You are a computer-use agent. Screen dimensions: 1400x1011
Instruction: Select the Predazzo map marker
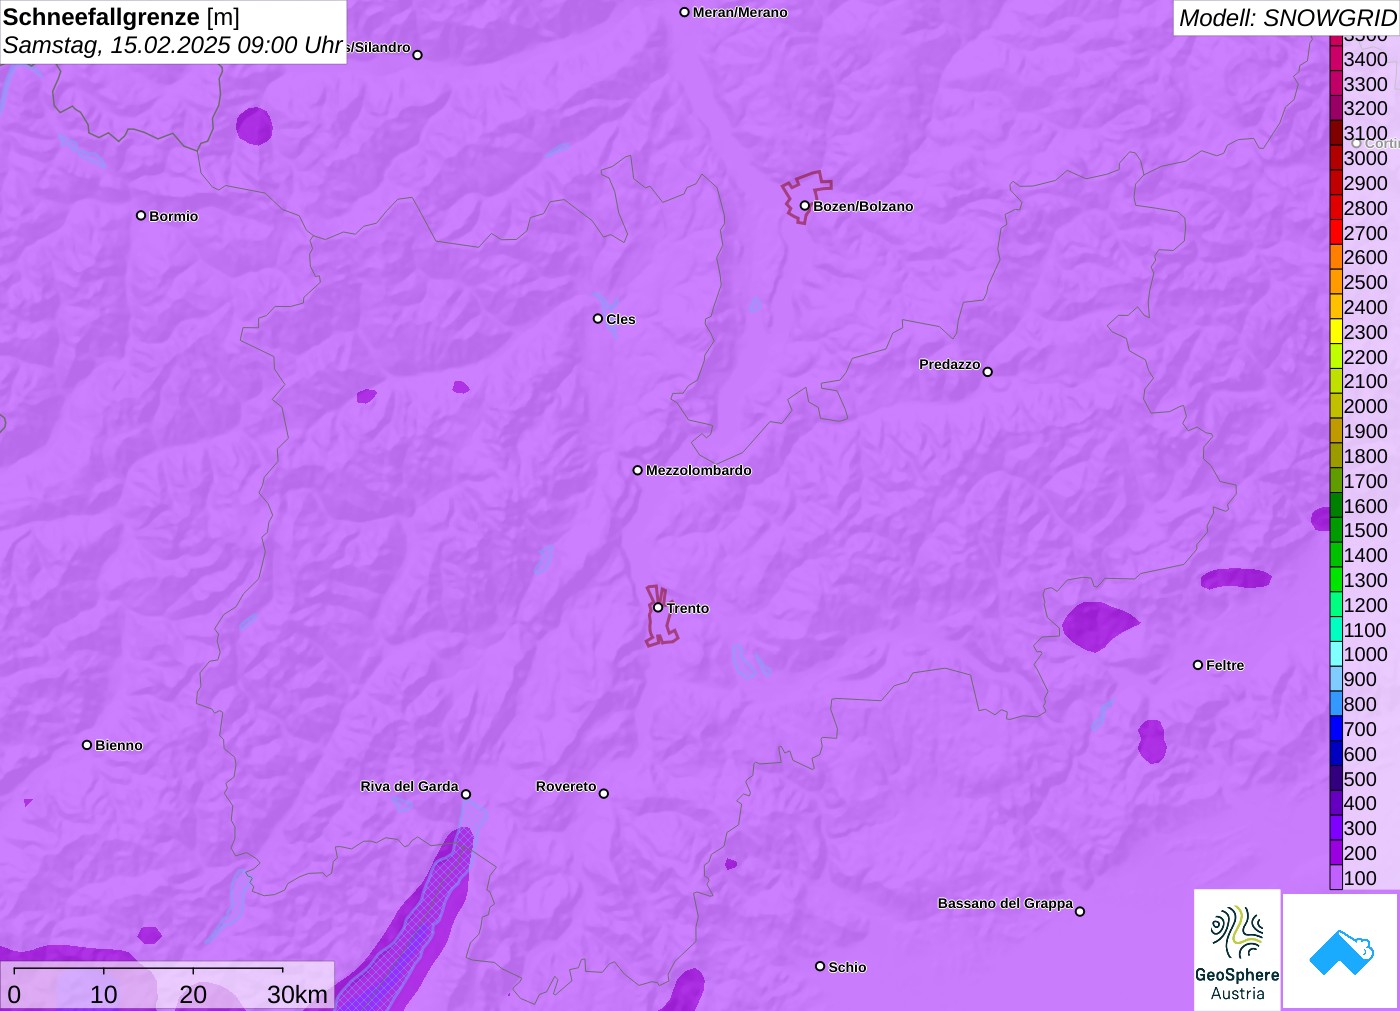(988, 371)
